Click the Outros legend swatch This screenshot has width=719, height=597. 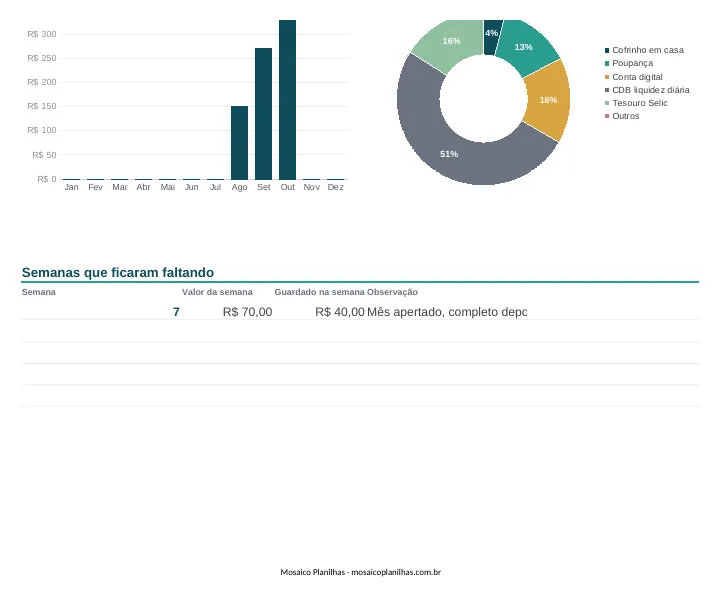[607, 116]
